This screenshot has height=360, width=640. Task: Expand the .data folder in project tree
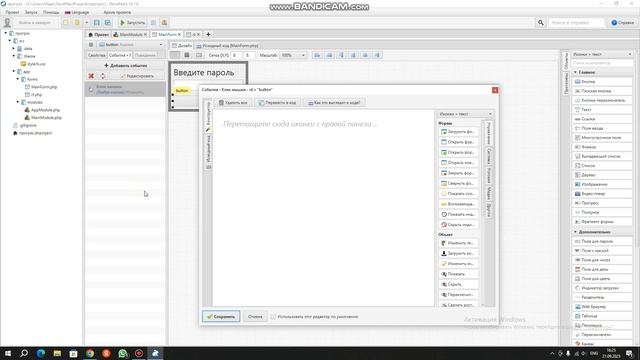click(x=13, y=49)
